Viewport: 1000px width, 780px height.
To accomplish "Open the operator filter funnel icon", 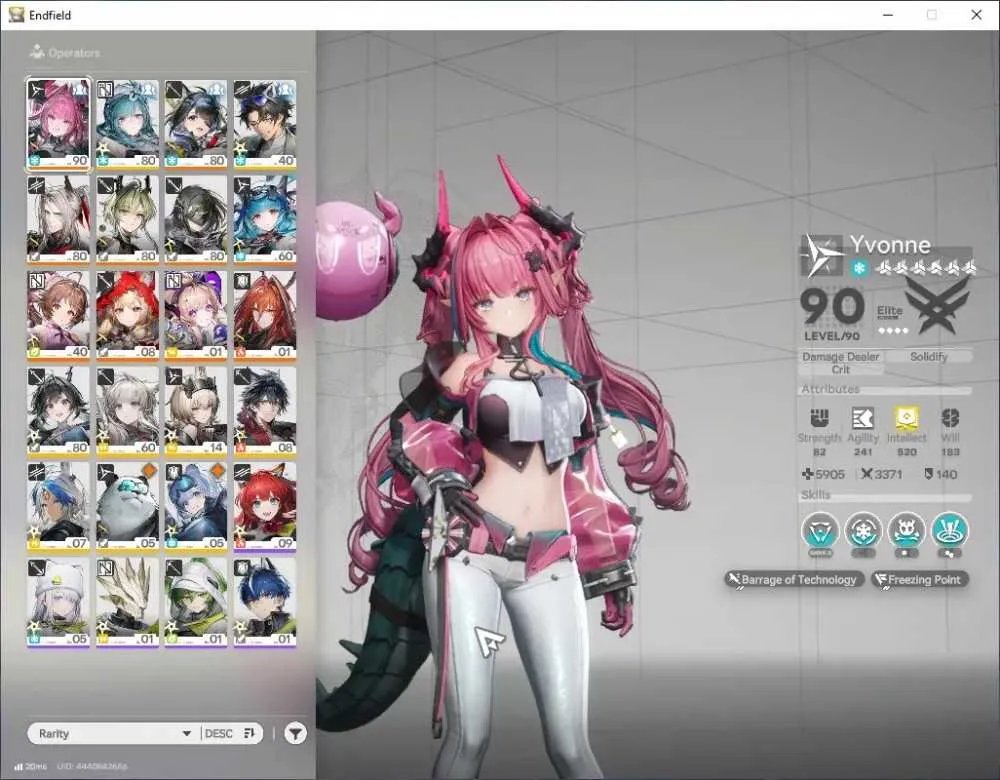I will [x=295, y=733].
